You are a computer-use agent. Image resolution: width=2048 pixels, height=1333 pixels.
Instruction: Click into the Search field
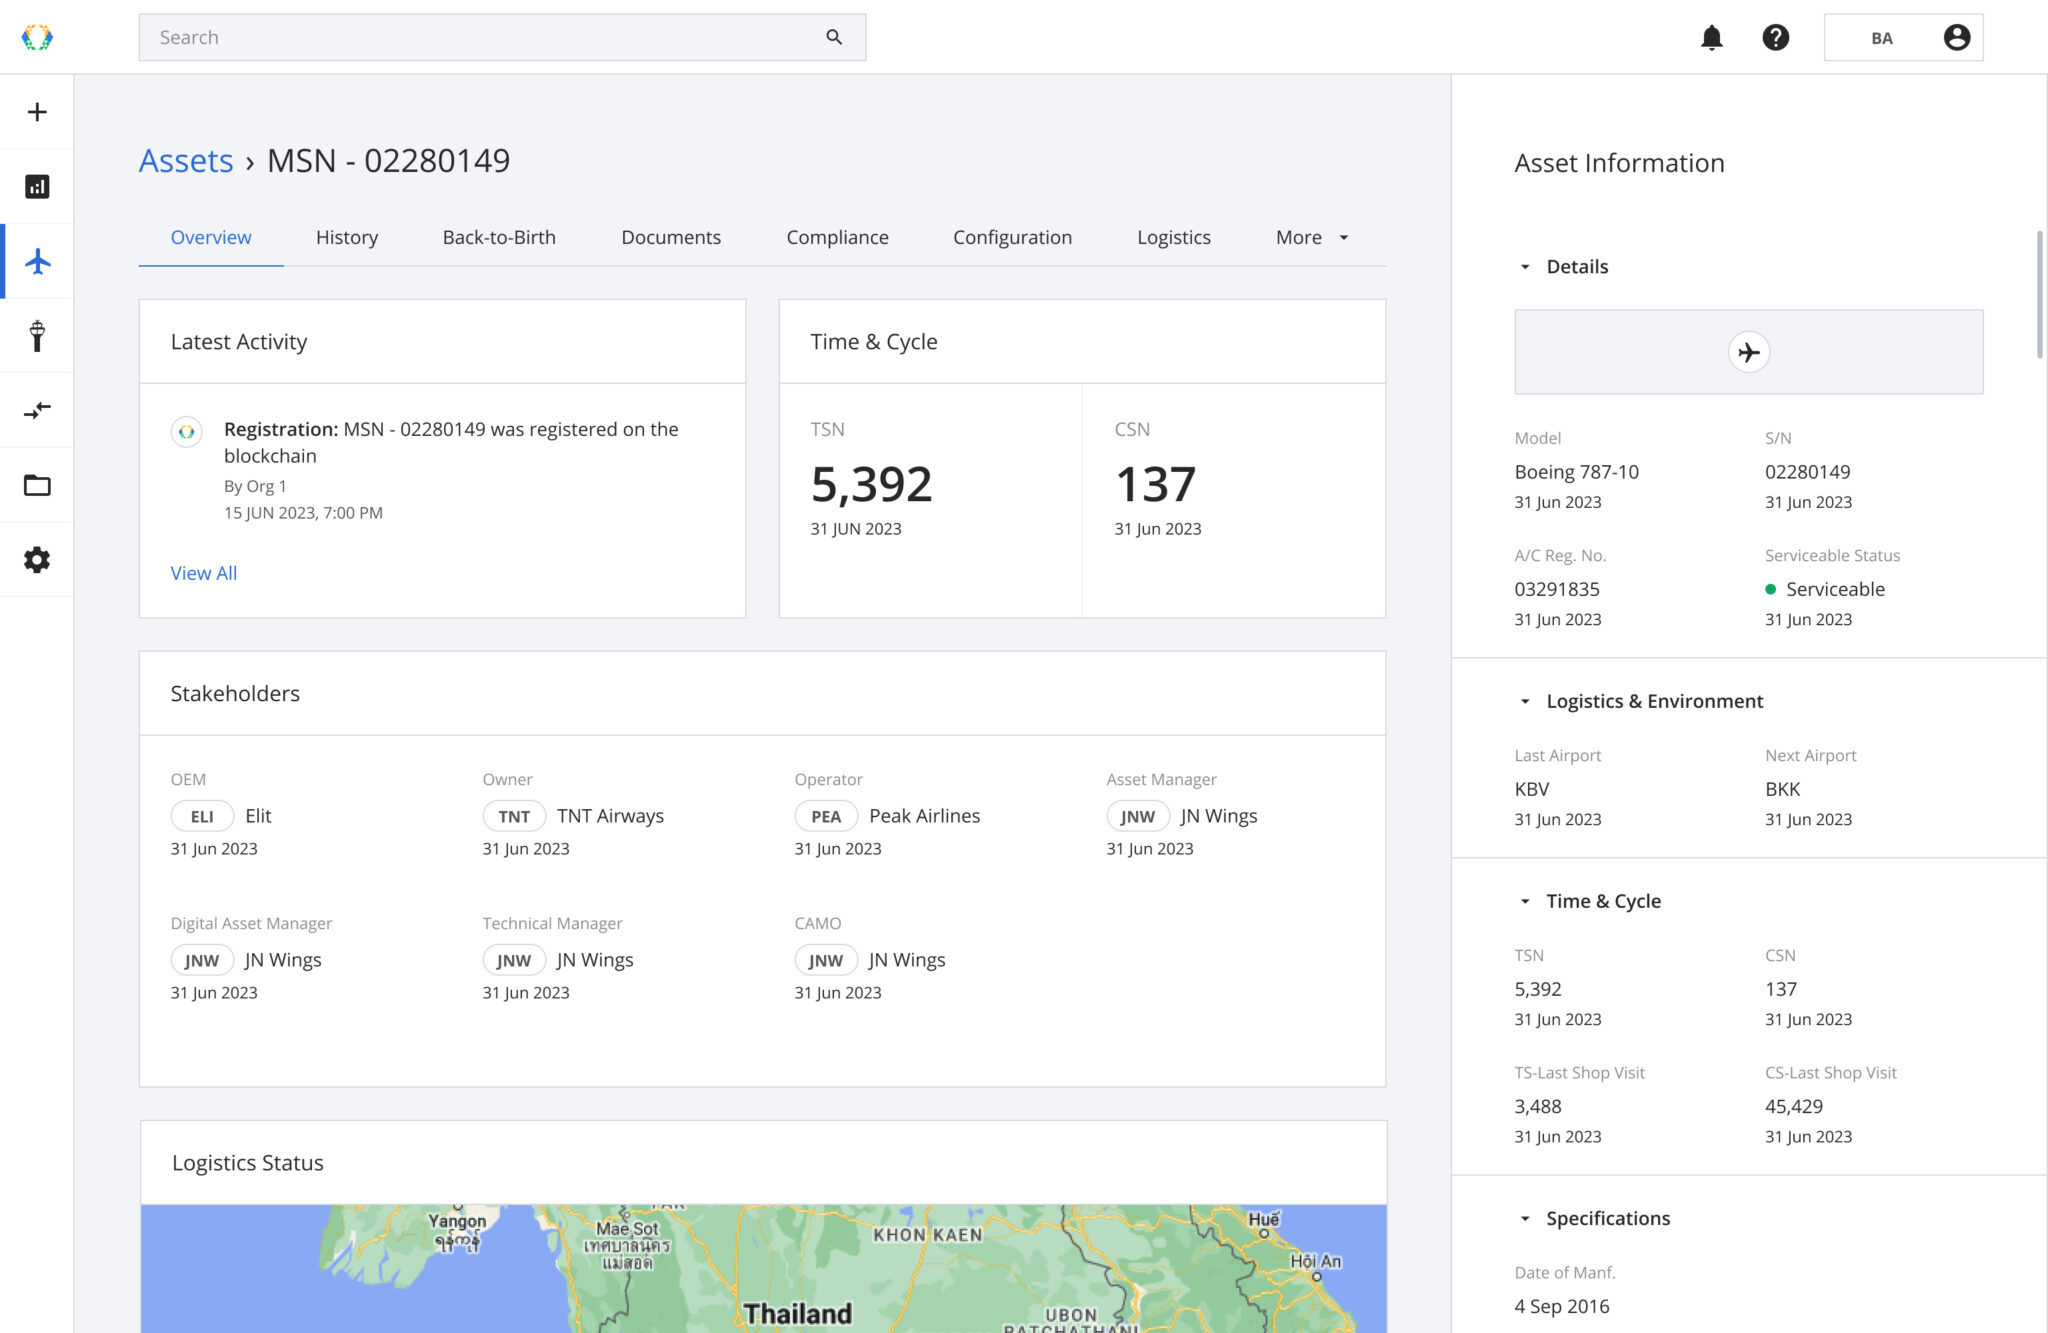coord(502,38)
